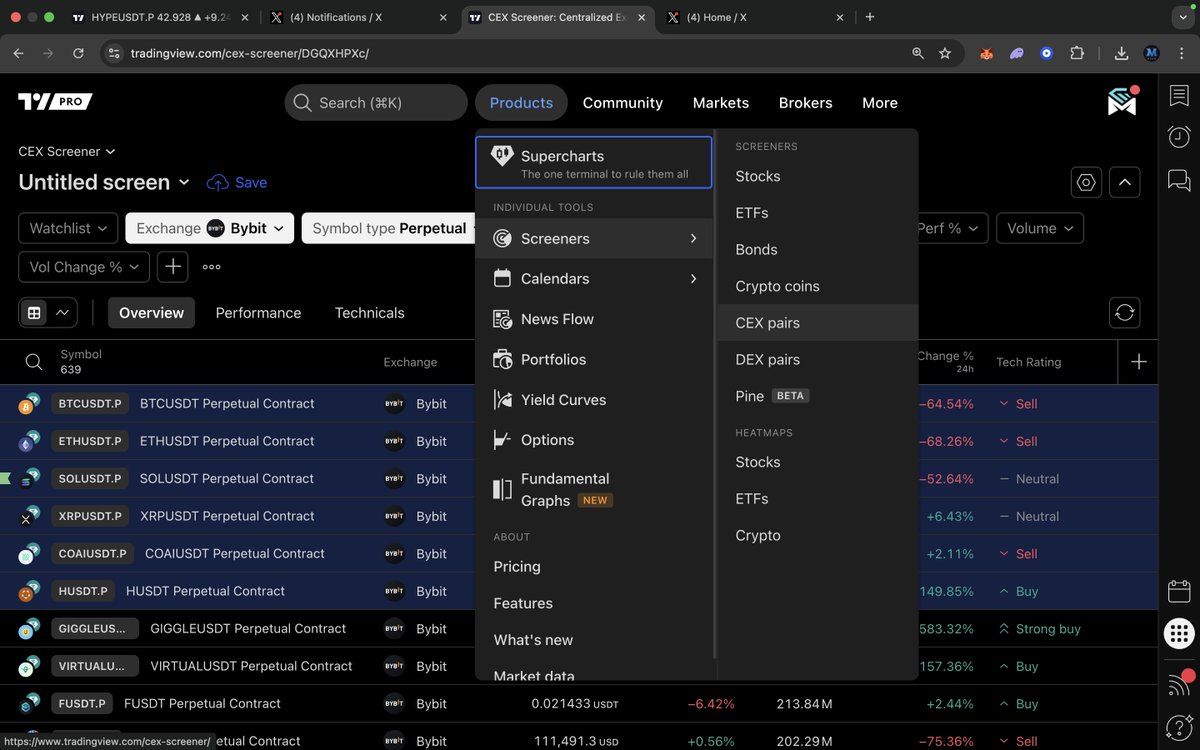
Task: Open the Pricing link
Action: click(517, 567)
